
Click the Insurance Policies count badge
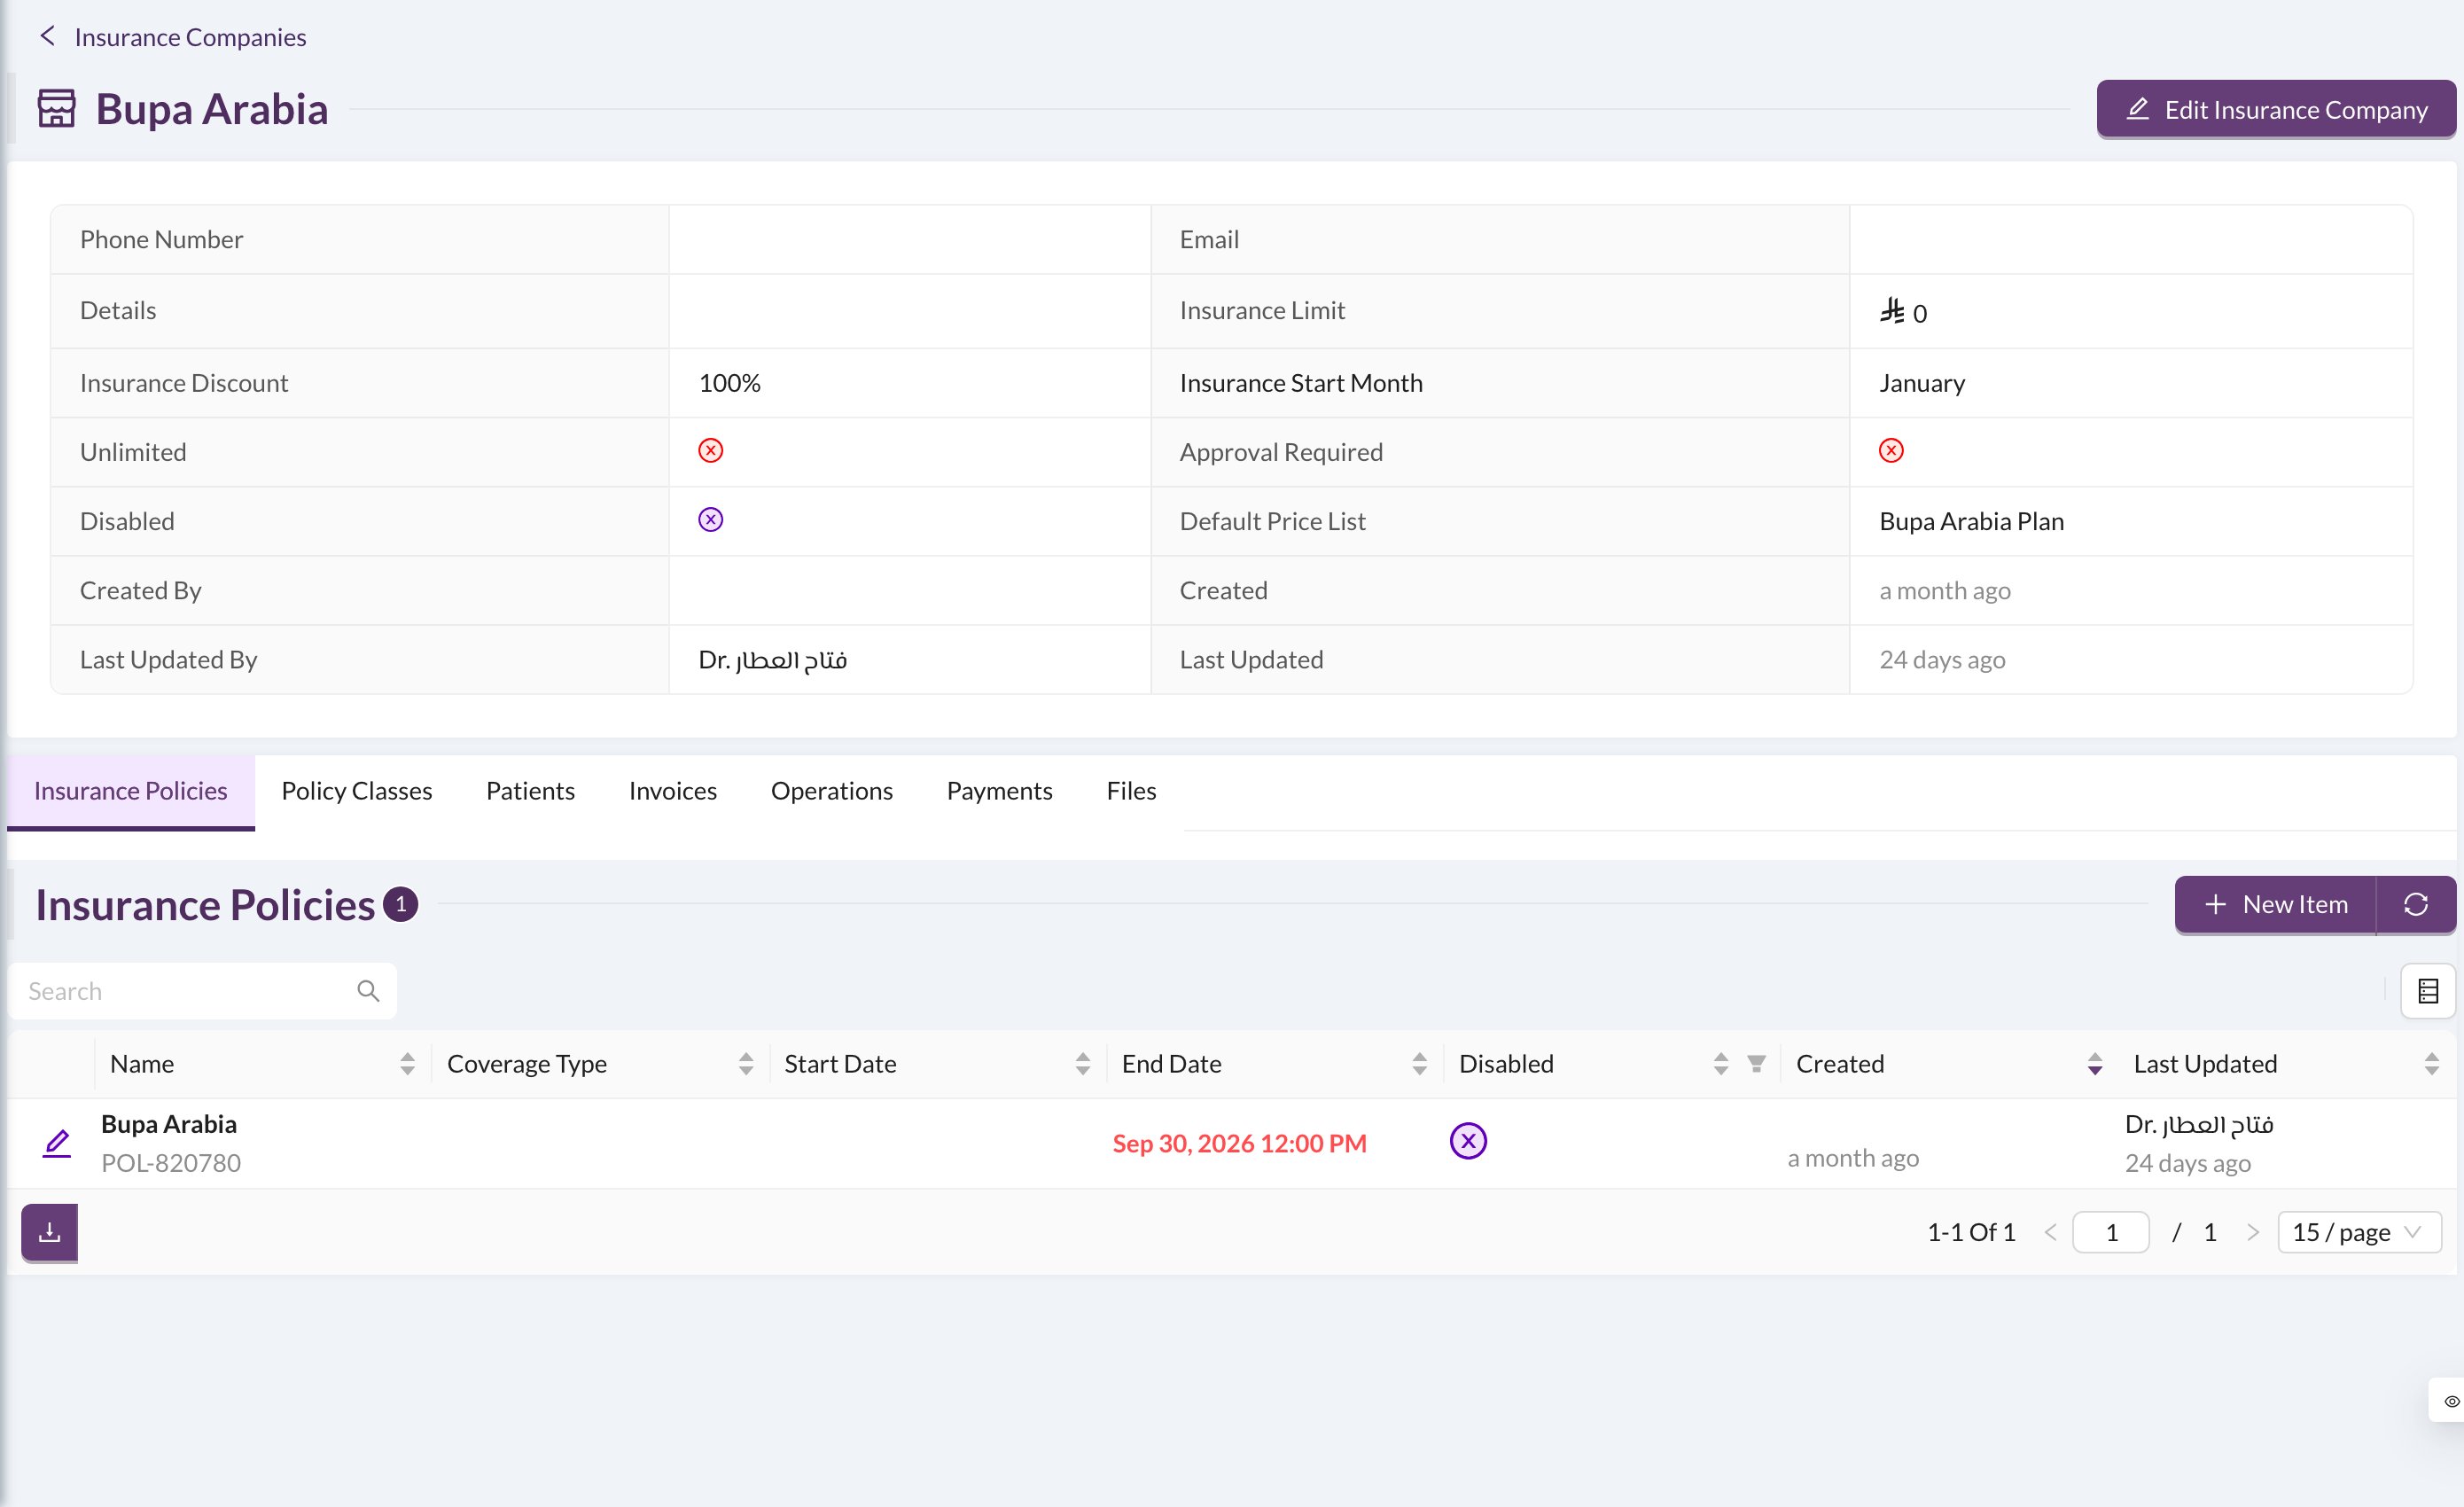[x=400, y=905]
